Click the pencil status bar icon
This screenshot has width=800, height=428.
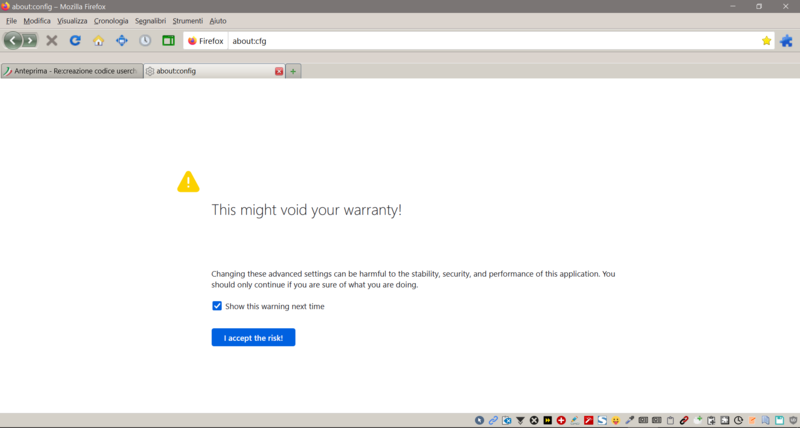(575, 420)
